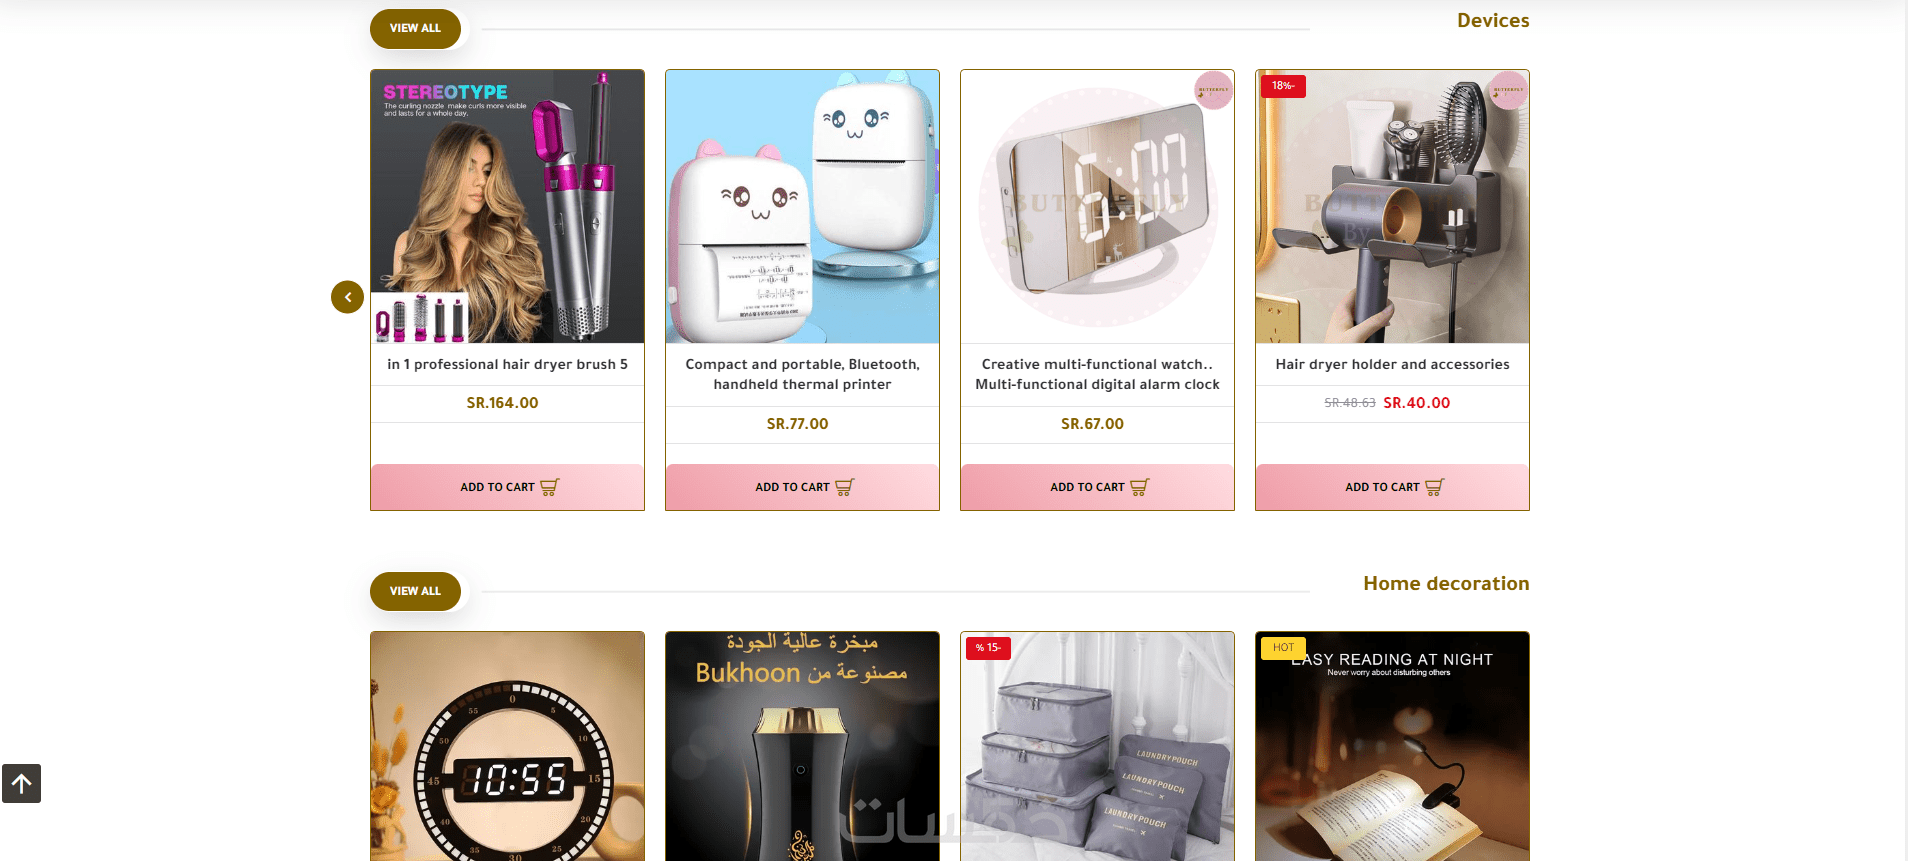Image resolution: width=1908 pixels, height=861 pixels.
Task: Open the Devices category heading
Action: (x=1493, y=20)
